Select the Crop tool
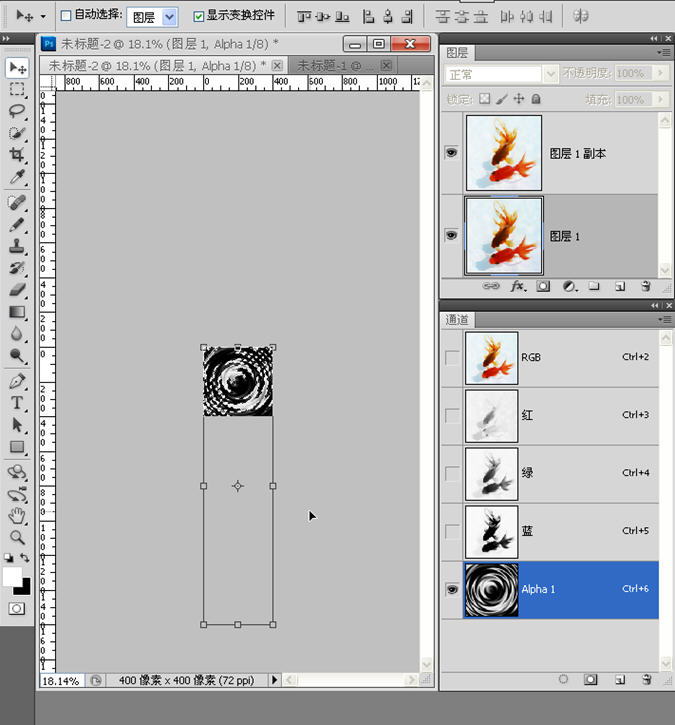 pyautogui.click(x=17, y=154)
